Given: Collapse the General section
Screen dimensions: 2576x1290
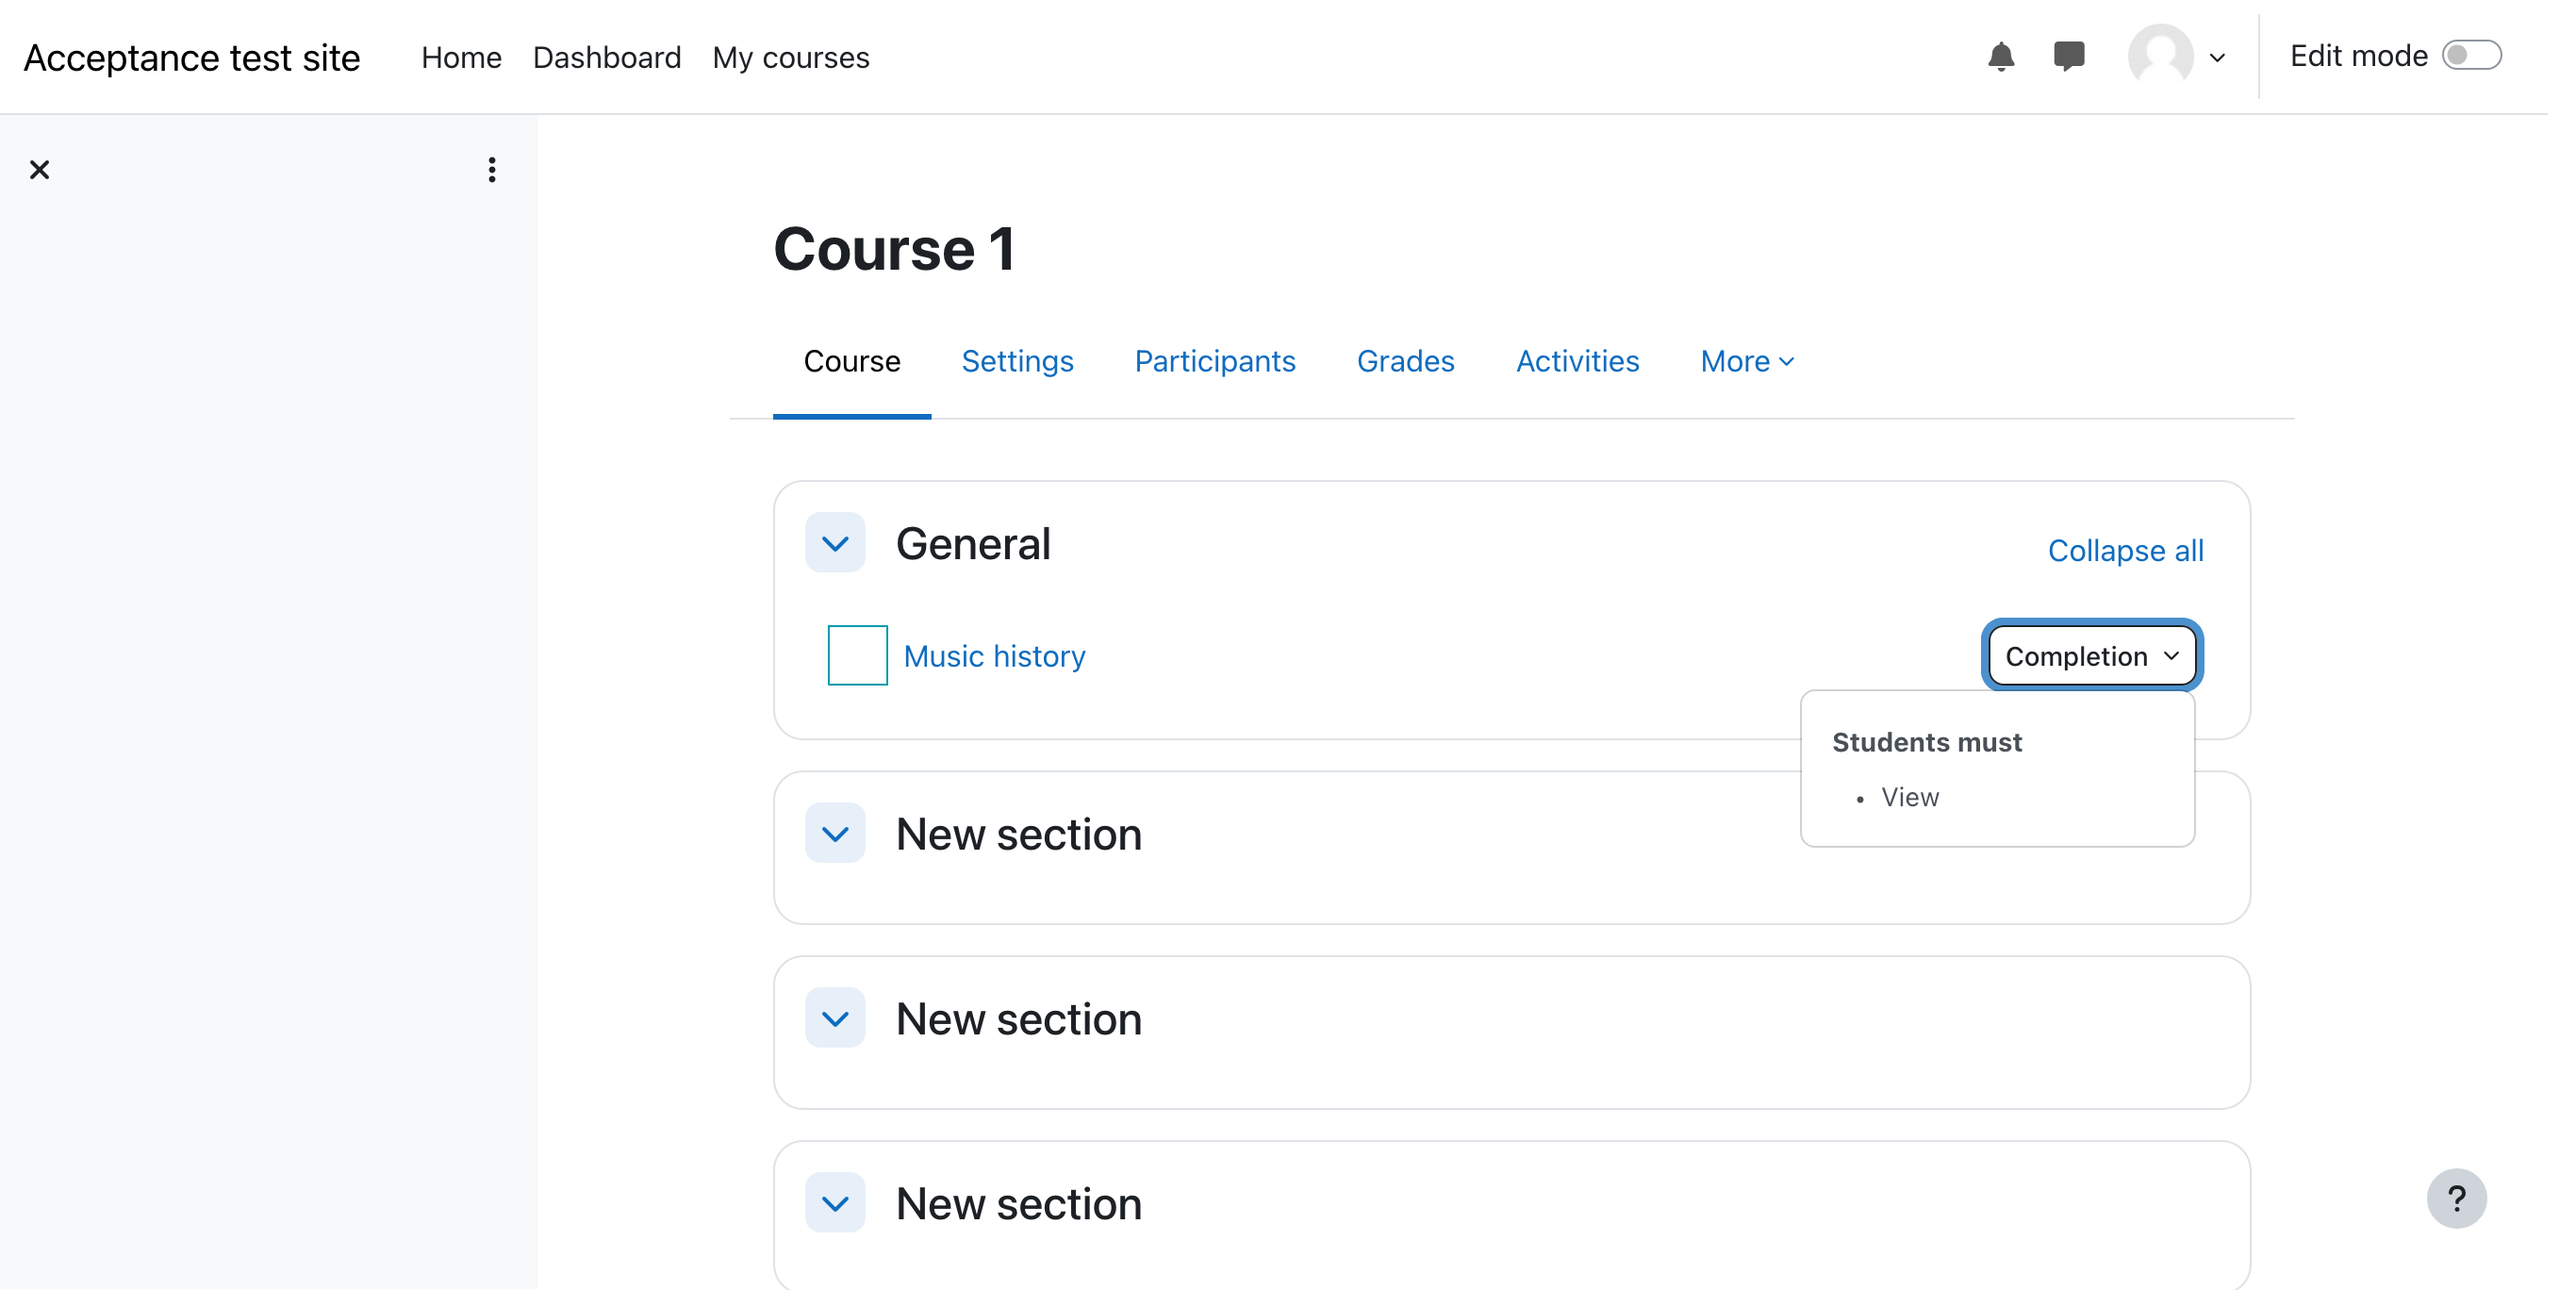Looking at the screenshot, I should 835,543.
